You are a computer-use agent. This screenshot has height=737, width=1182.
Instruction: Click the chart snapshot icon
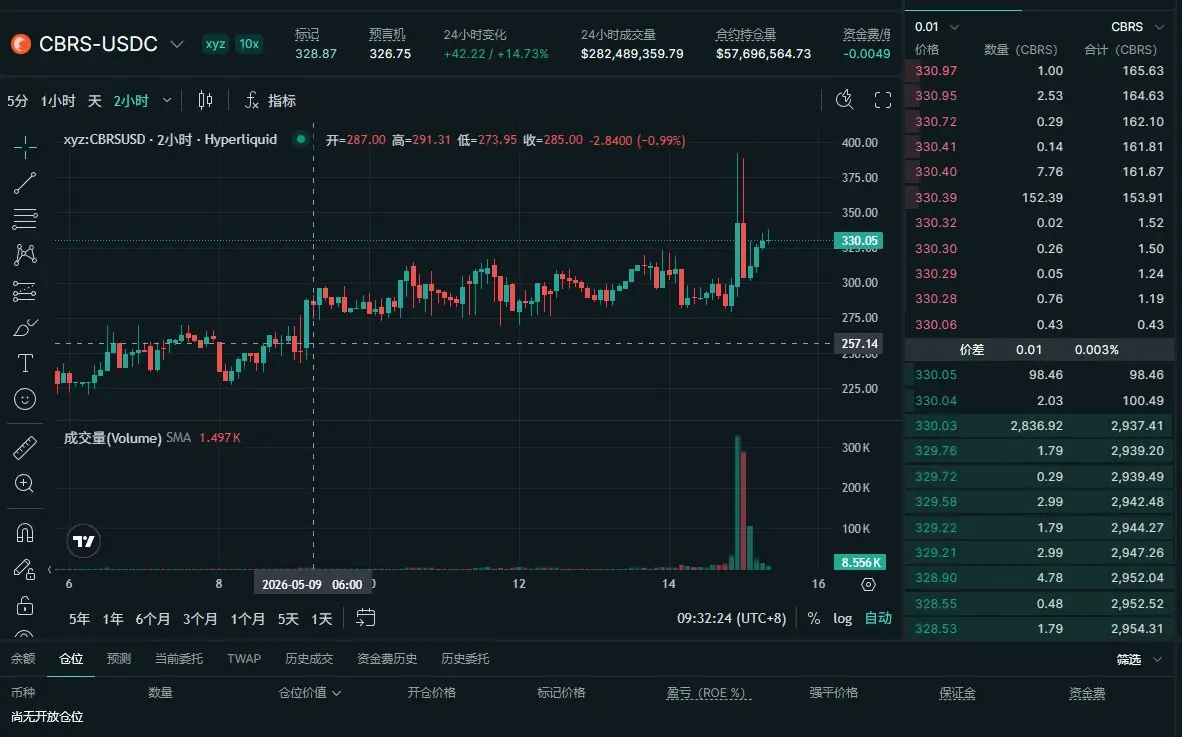click(844, 99)
